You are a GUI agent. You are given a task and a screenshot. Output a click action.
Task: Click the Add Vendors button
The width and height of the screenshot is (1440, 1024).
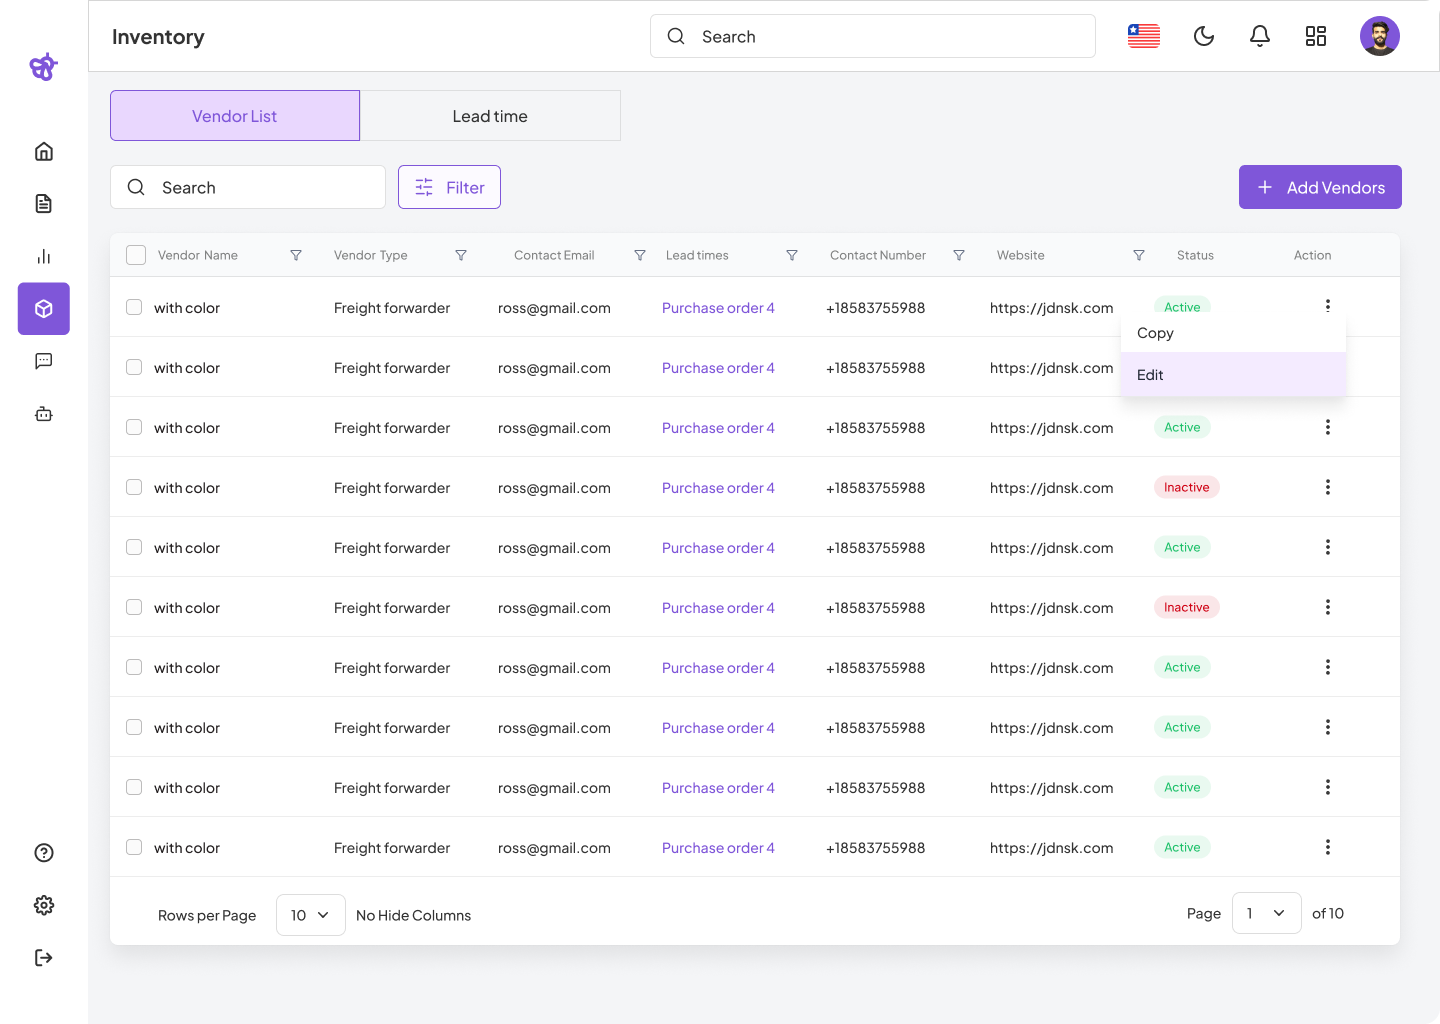pyautogui.click(x=1320, y=187)
